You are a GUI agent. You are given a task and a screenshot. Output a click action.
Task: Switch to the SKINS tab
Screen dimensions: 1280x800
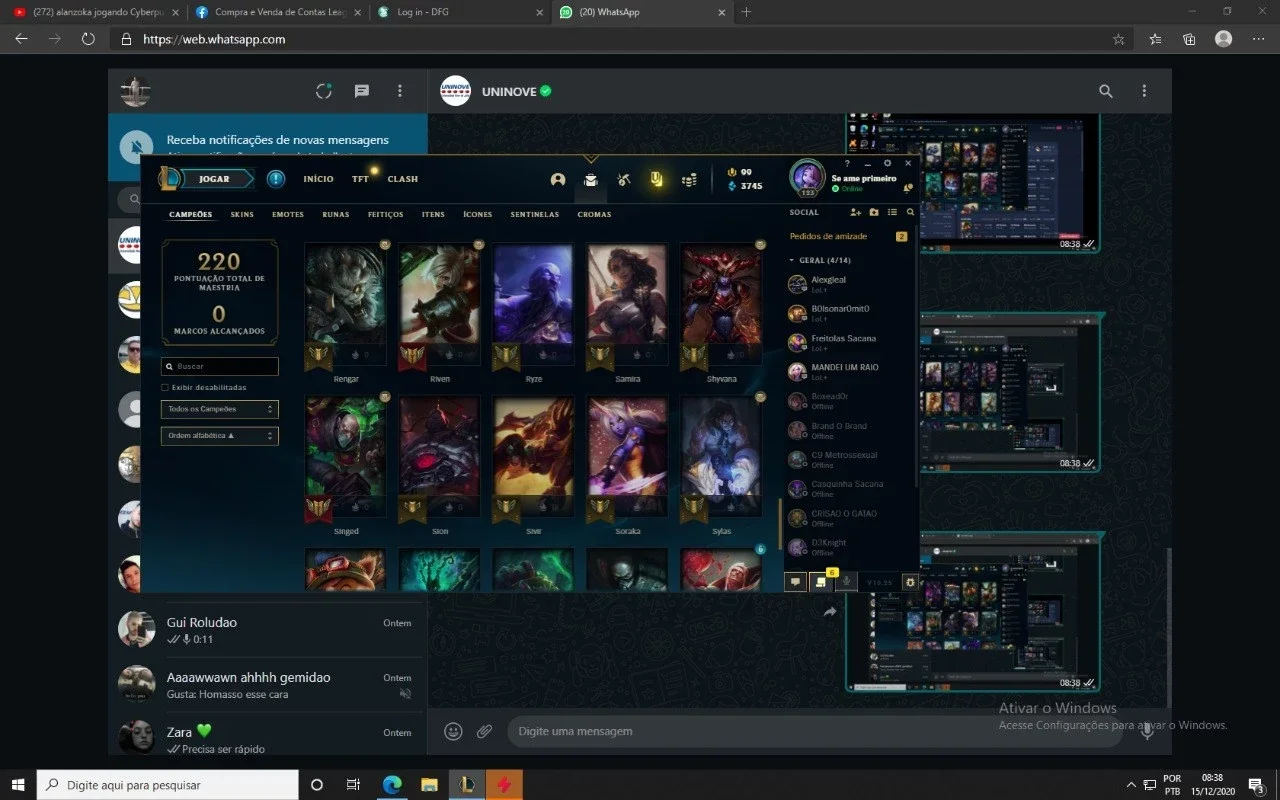coord(242,214)
